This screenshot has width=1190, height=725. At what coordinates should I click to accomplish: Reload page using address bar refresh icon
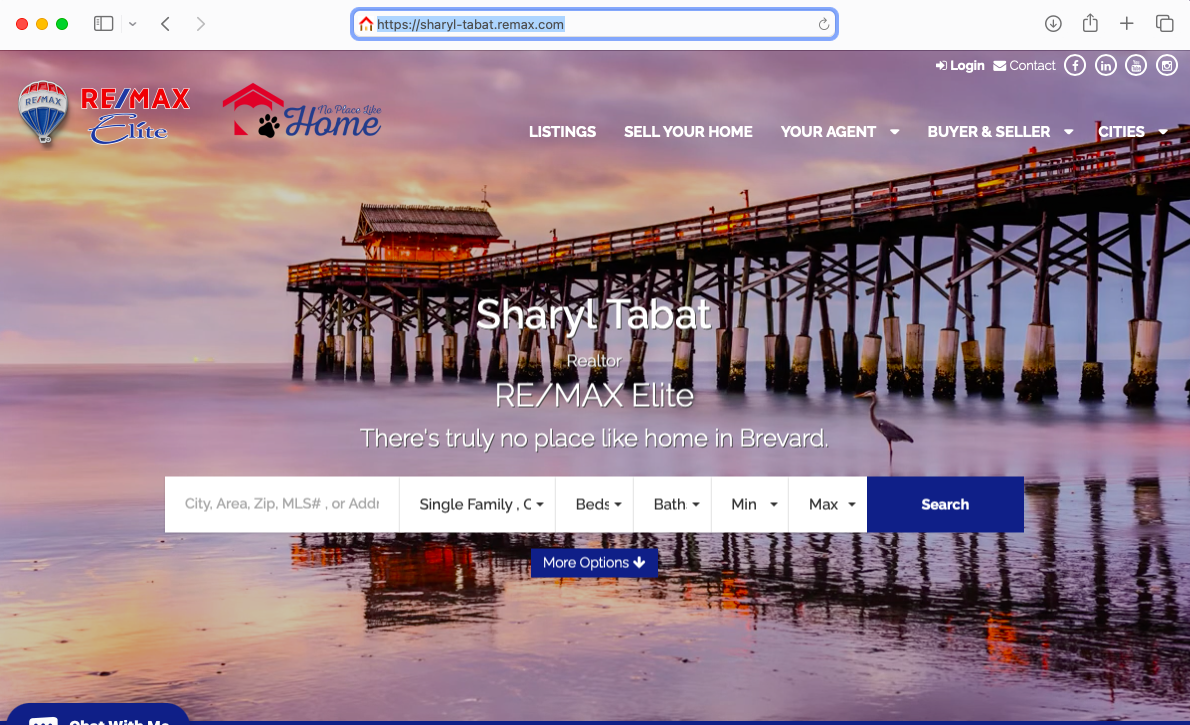click(x=823, y=24)
